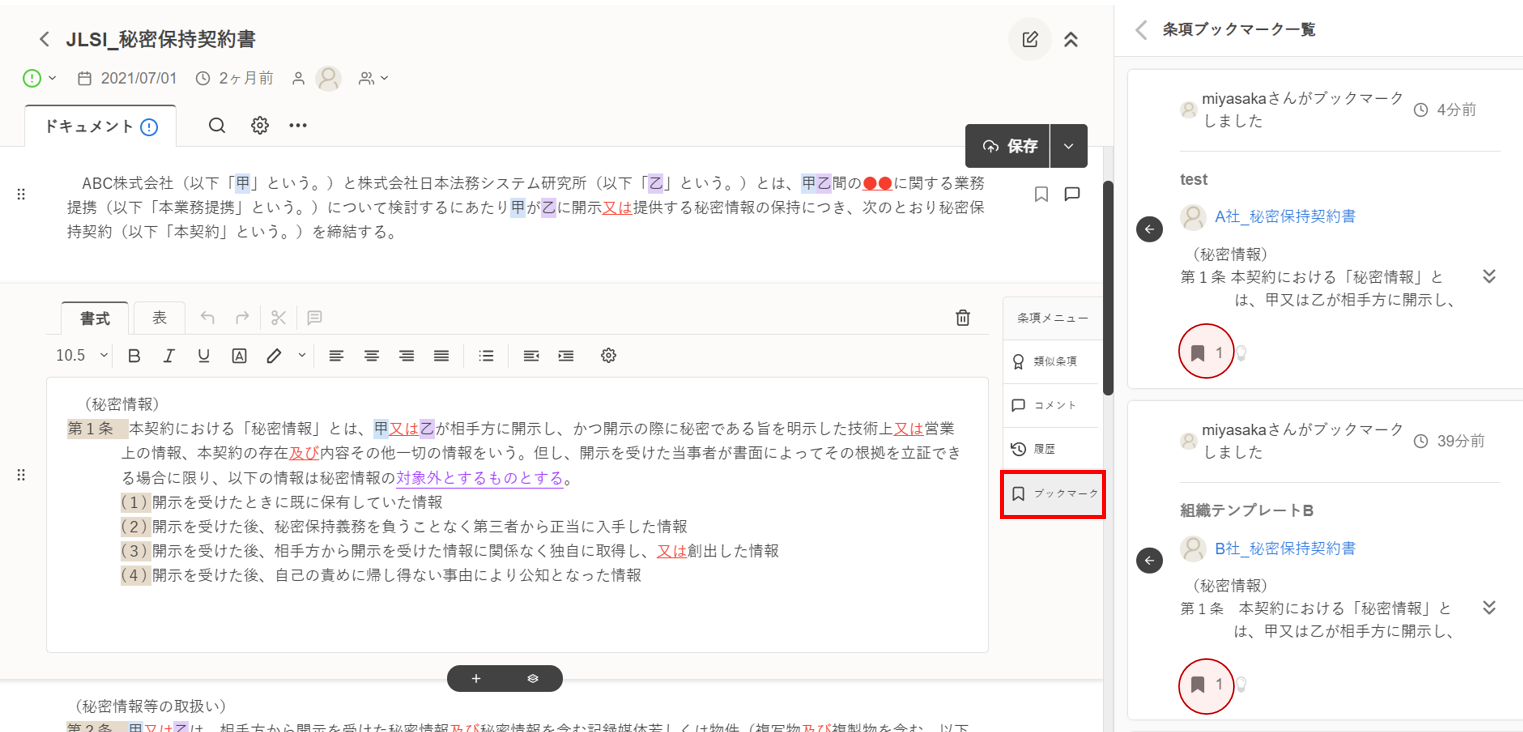Open ブックマーク in the clause menu
1523x732 pixels.
[1053, 494]
